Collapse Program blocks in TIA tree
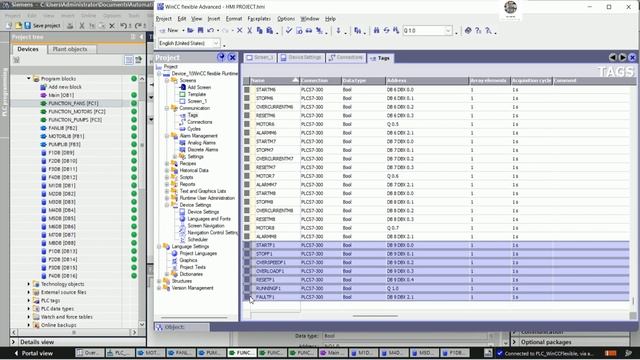 29,78
